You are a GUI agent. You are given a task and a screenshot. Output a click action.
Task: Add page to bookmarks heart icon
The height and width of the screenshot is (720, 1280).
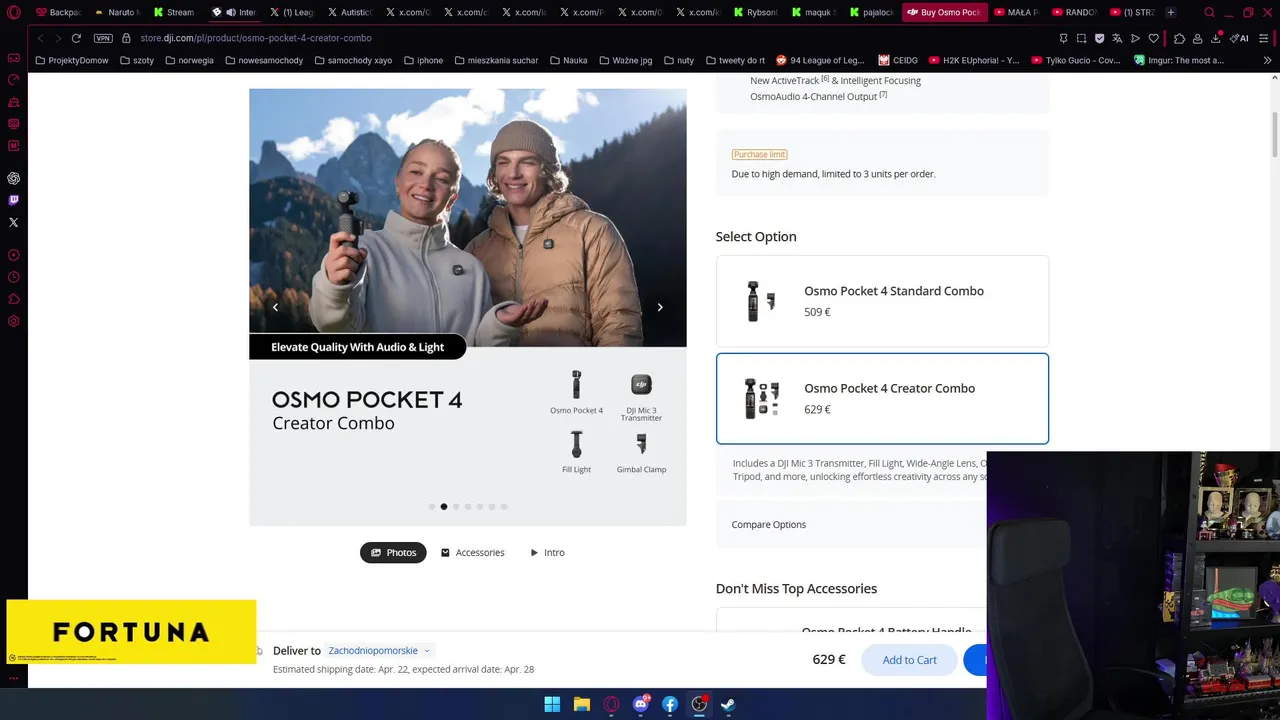pos(1153,38)
